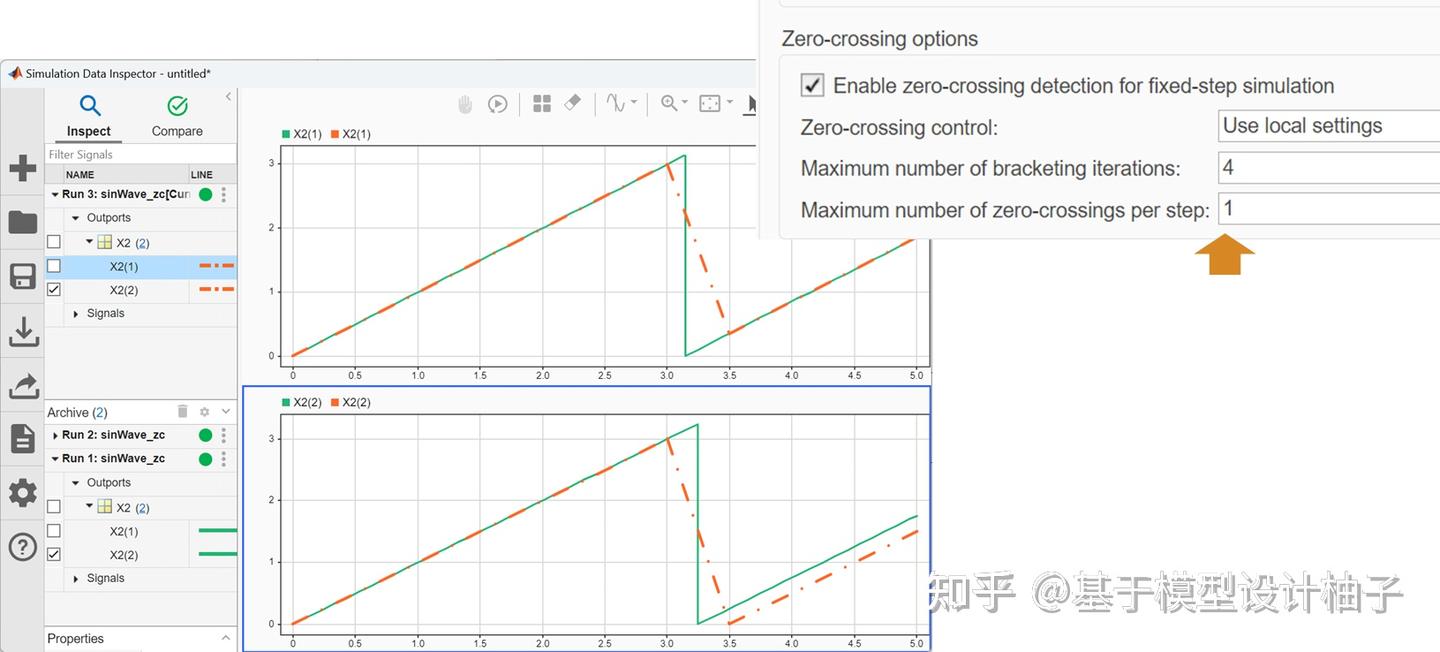The height and width of the screenshot is (652, 1440).
Task: Select the X2(1) row under Run 3
Action: [141, 266]
